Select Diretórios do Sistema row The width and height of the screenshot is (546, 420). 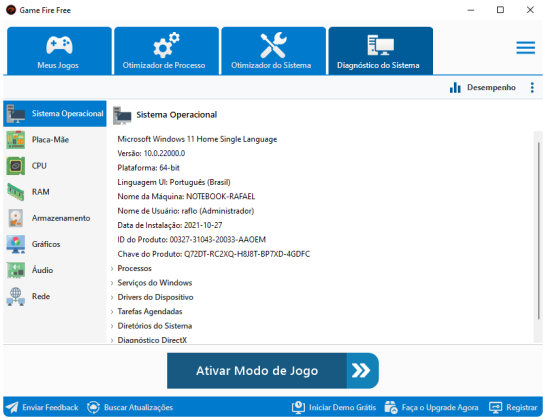tap(155, 326)
